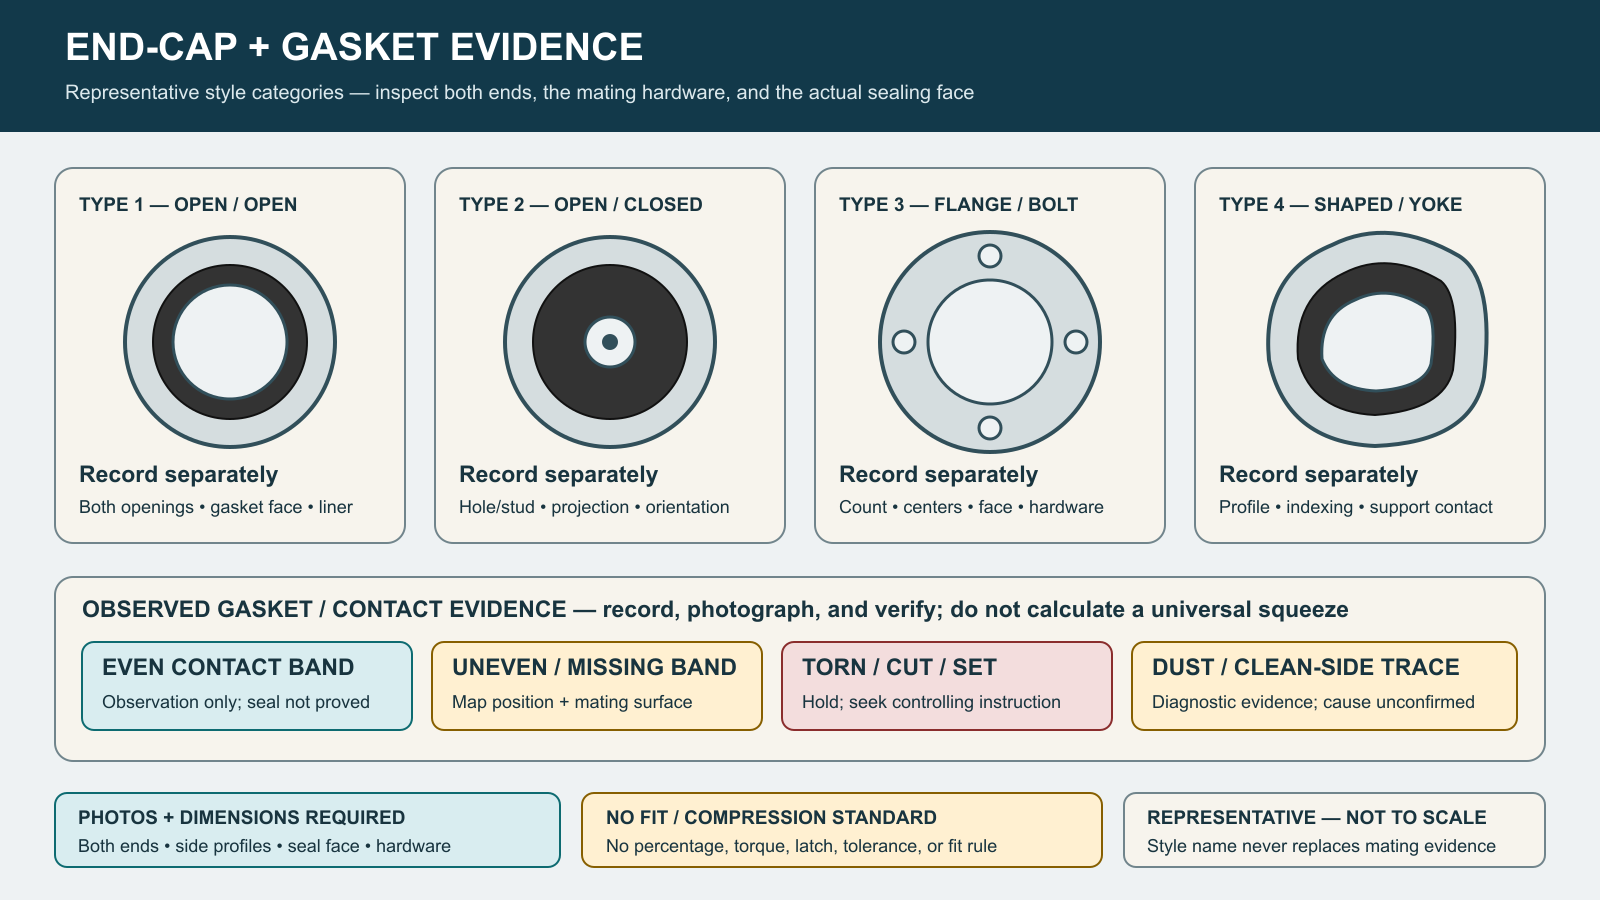Click the END-CAP + GASKET EVIDENCE title

coord(354,47)
